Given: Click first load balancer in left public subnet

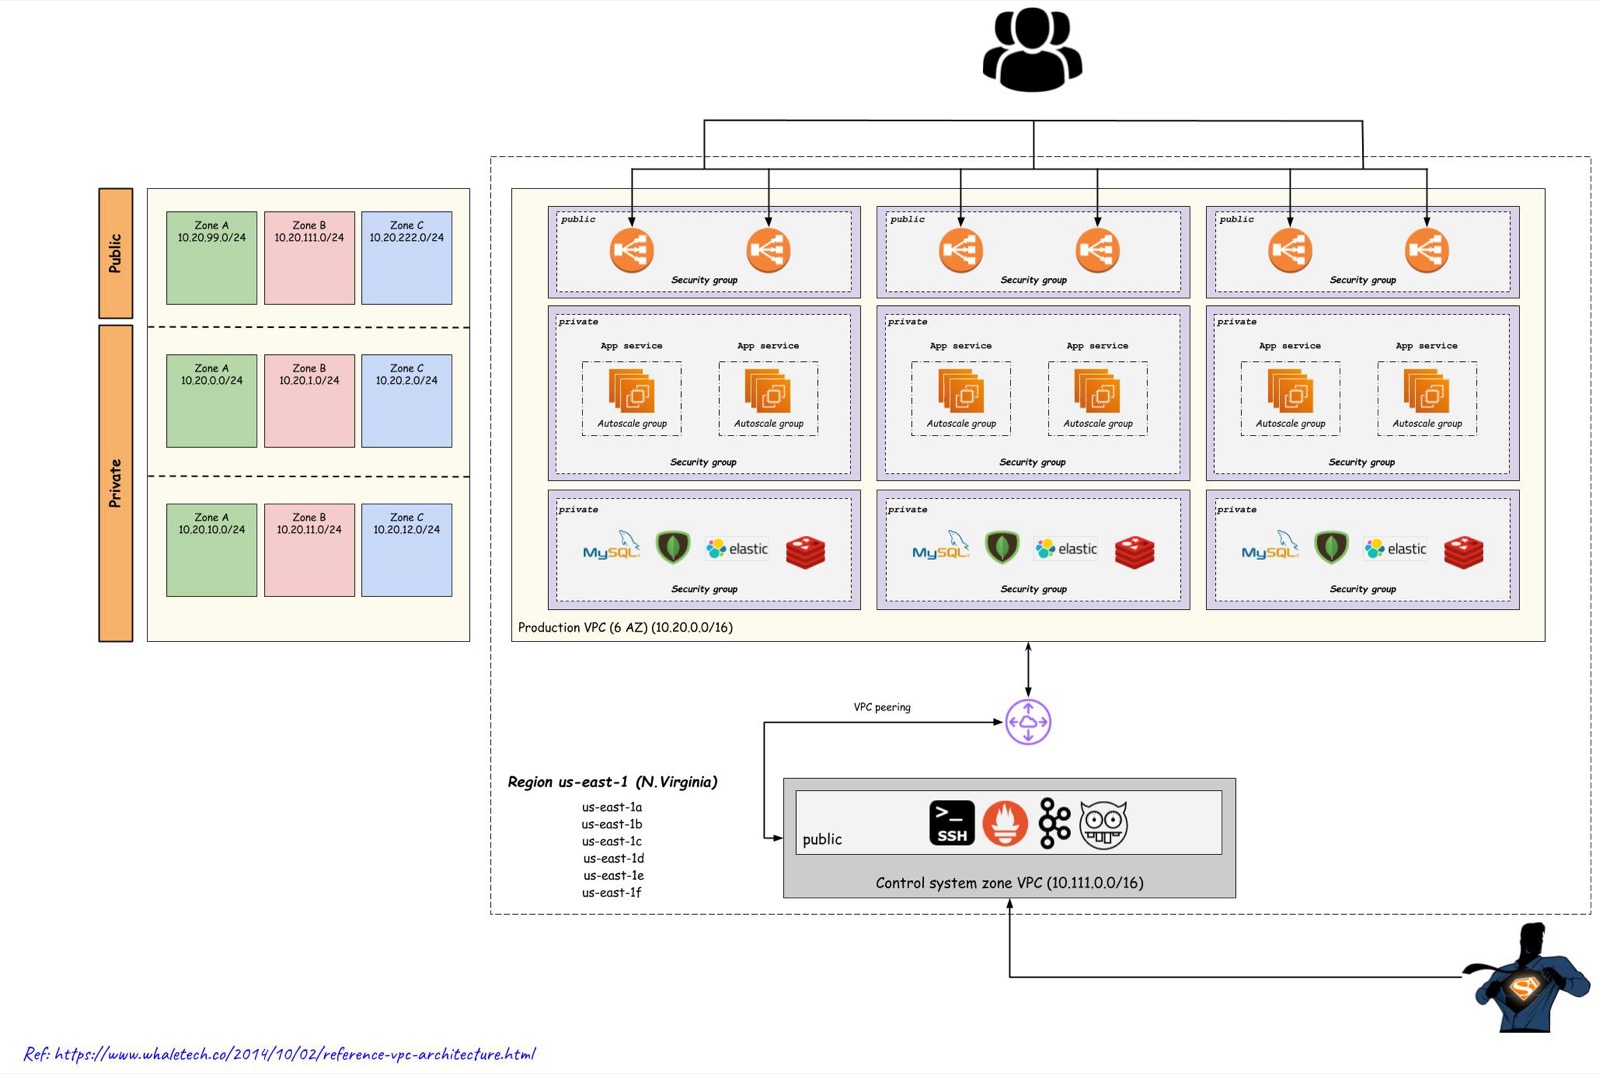Looking at the screenshot, I should pyautogui.click(x=632, y=250).
